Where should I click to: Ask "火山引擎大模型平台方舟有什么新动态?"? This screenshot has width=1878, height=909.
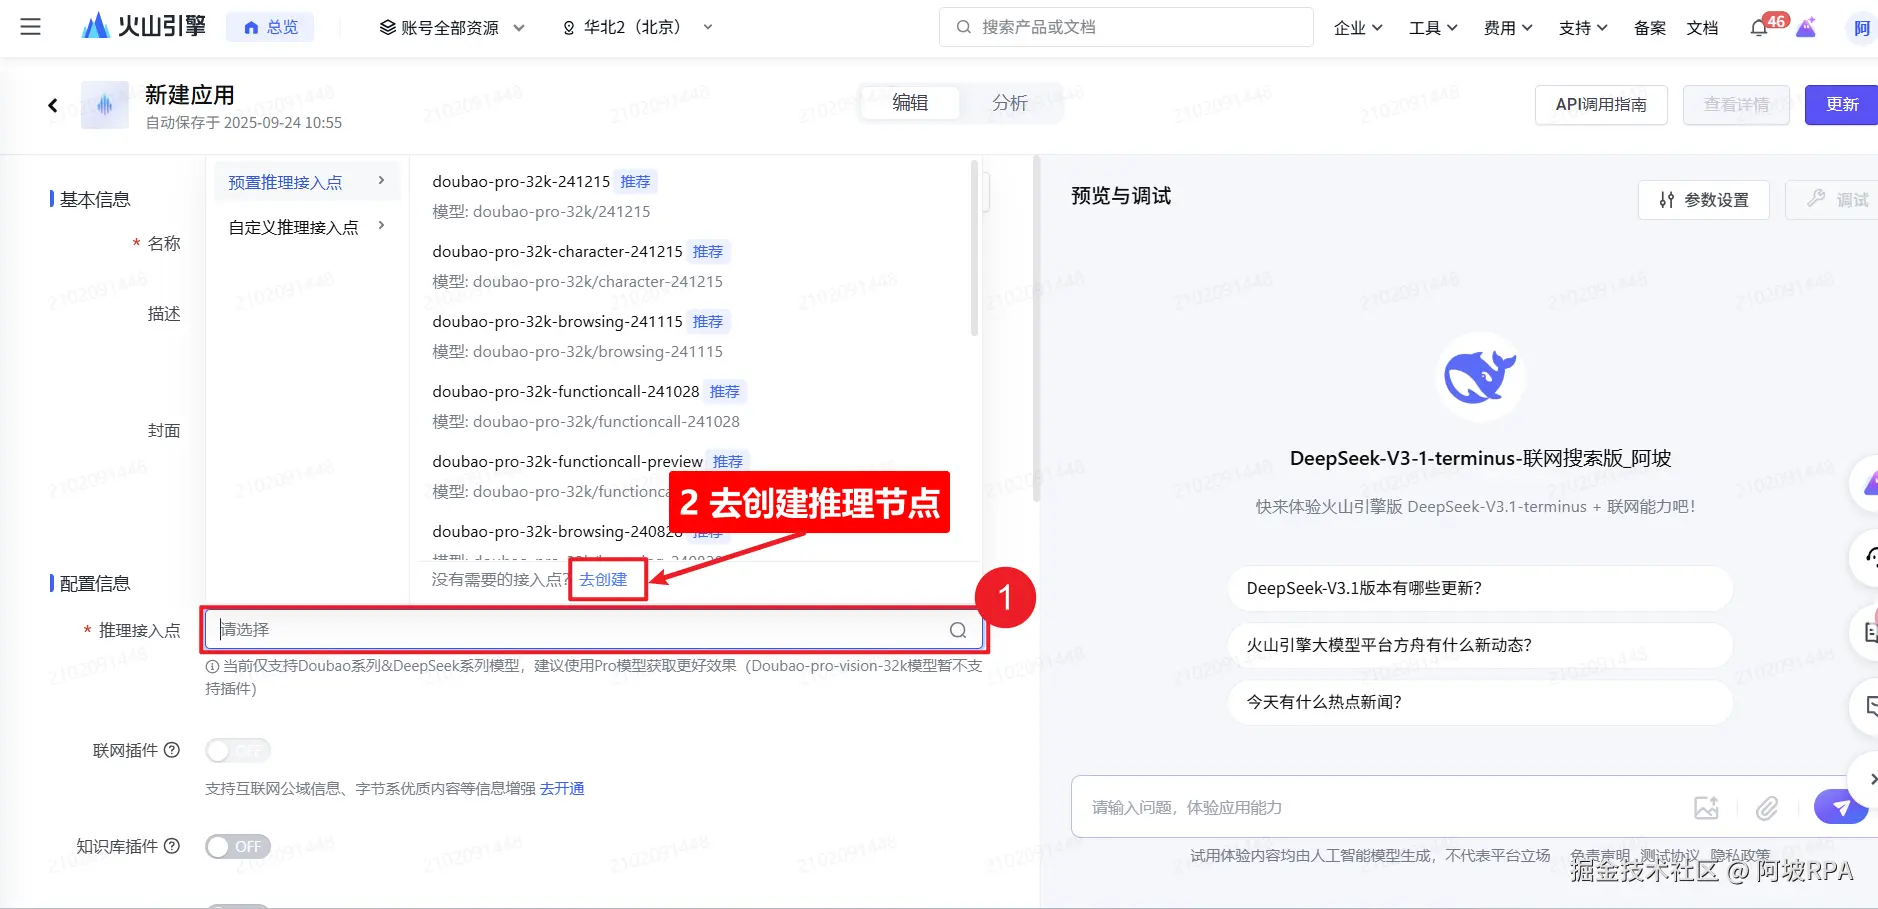[x=1480, y=645]
